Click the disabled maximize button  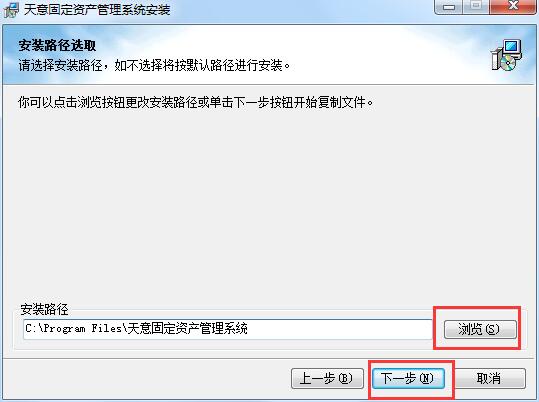[x=476, y=6]
